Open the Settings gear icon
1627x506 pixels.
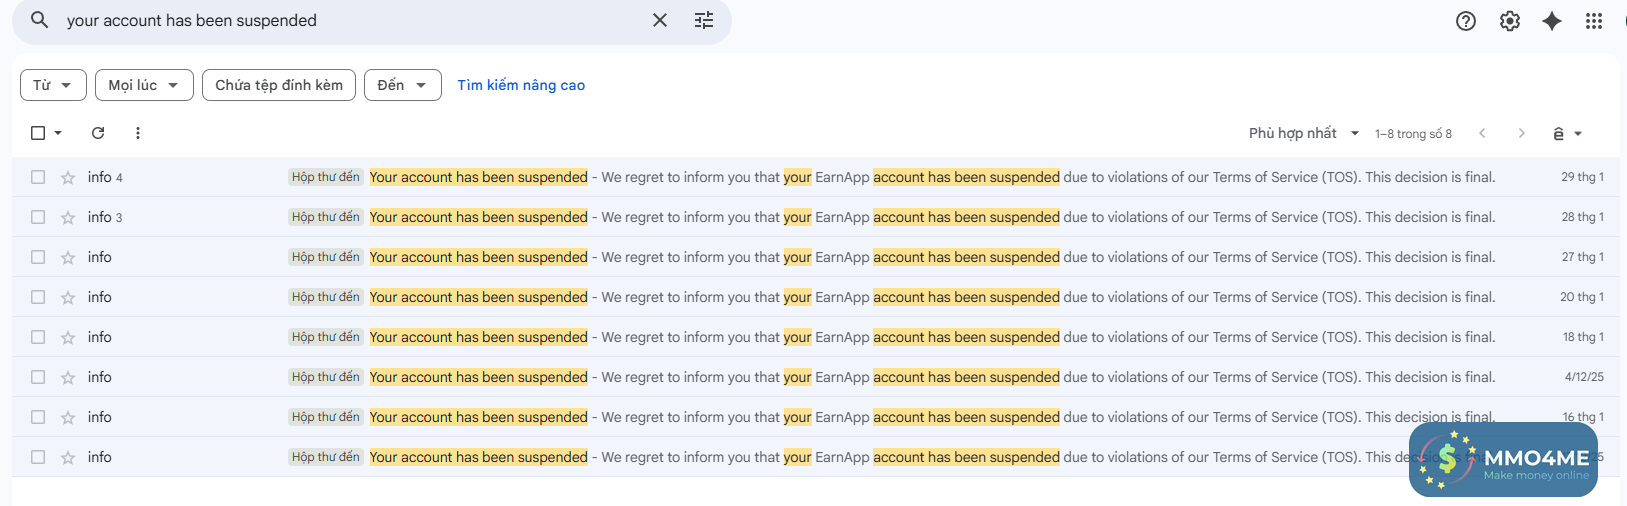(x=1510, y=21)
